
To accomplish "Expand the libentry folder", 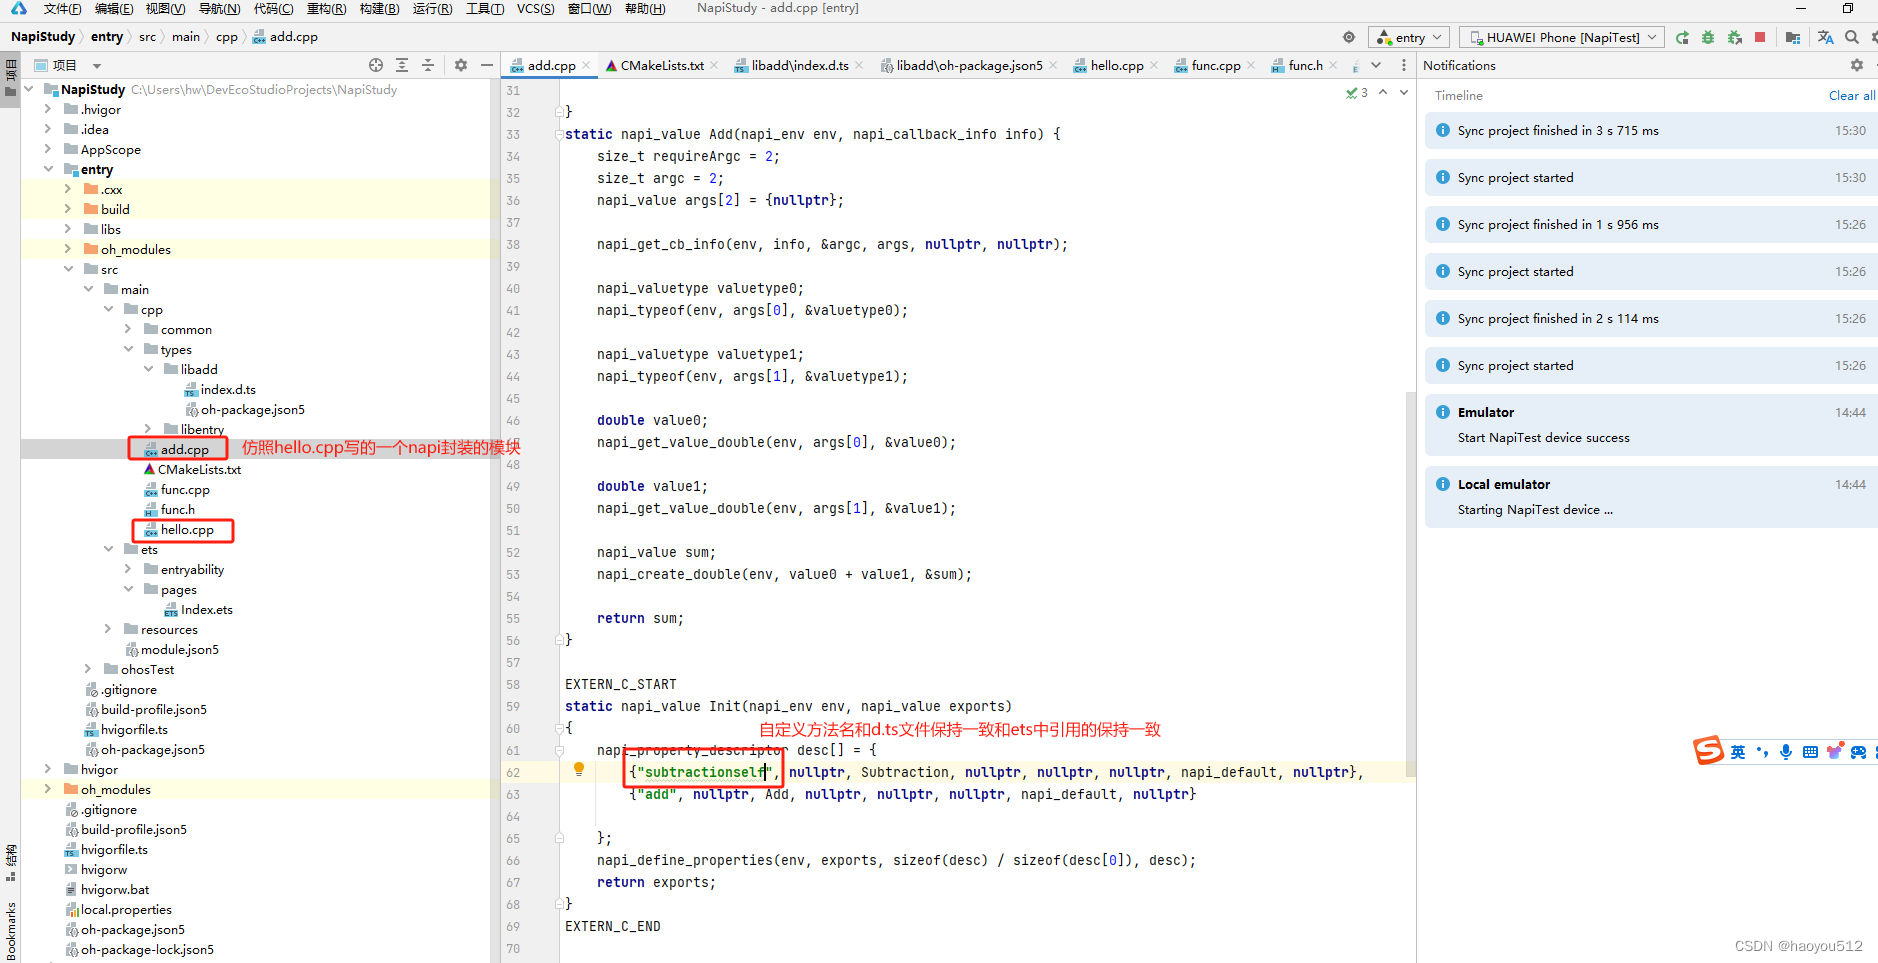I will tap(148, 429).
